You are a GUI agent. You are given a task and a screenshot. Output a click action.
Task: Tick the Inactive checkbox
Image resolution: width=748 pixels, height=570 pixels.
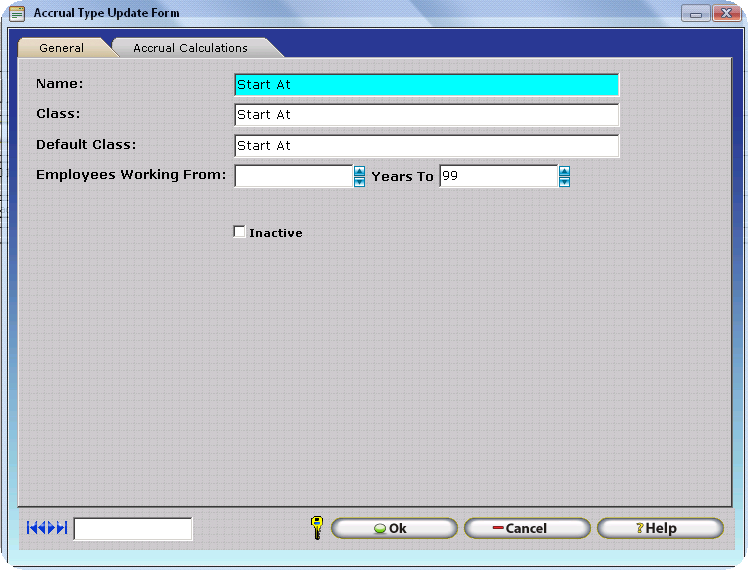pyautogui.click(x=239, y=232)
